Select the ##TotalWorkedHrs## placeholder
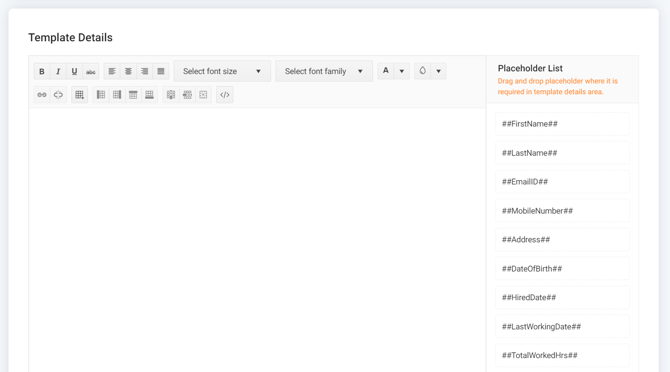 pyautogui.click(x=562, y=355)
